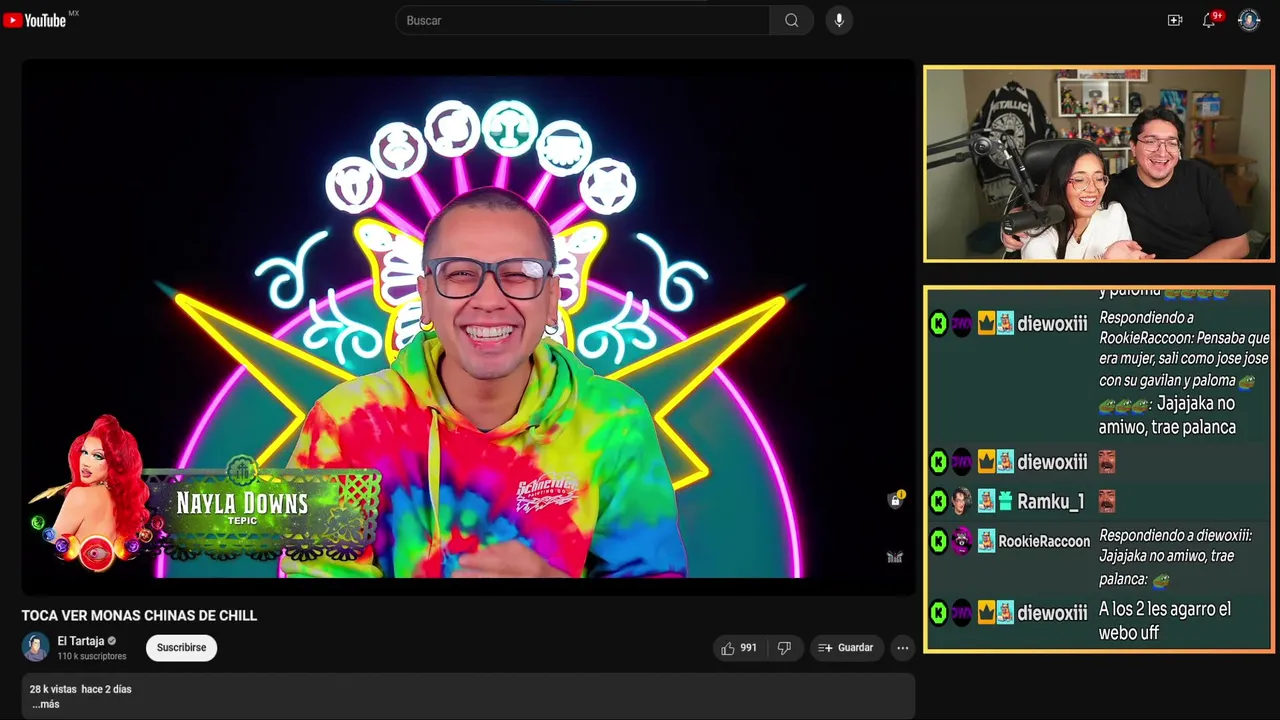Click RookieRaccoon's avatar badge in chat
The height and width of the screenshot is (720, 1280).
[x=962, y=541]
